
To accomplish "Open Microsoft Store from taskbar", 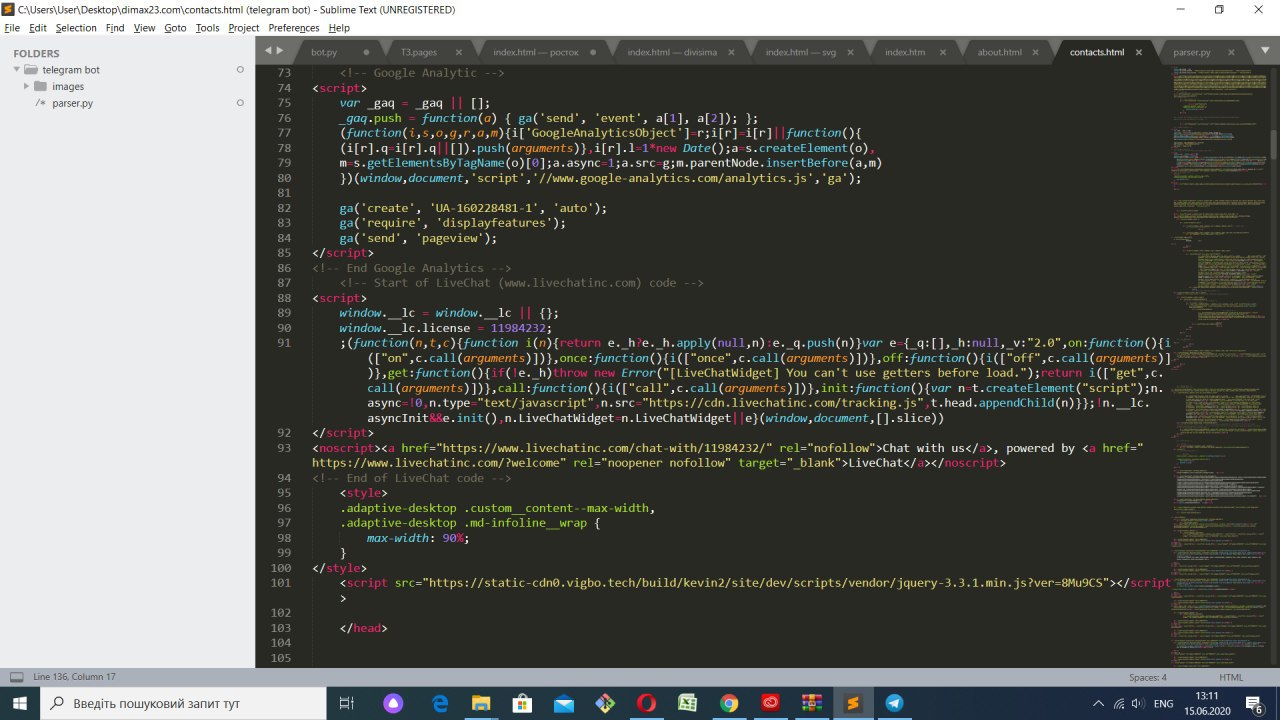I will (523, 703).
